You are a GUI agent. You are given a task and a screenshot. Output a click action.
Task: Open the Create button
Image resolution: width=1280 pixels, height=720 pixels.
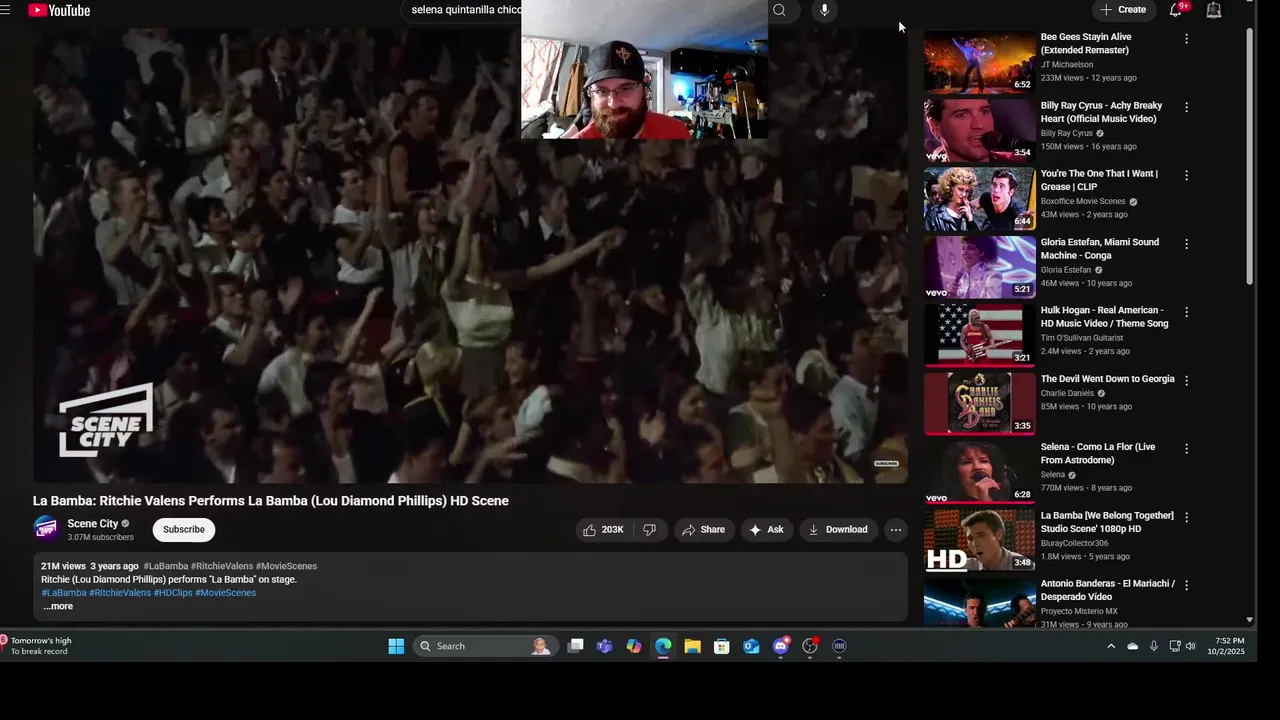[1123, 10]
